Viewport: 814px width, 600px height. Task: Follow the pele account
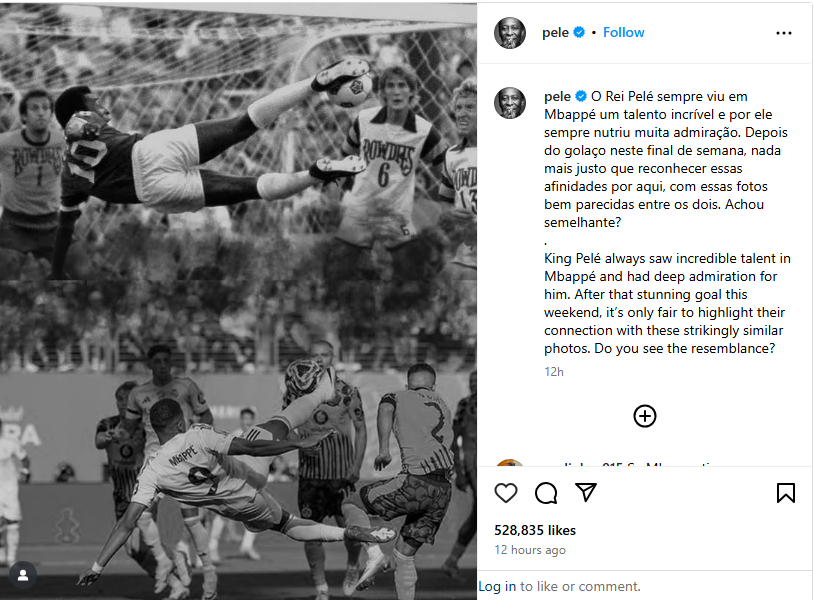[x=623, y=33]
